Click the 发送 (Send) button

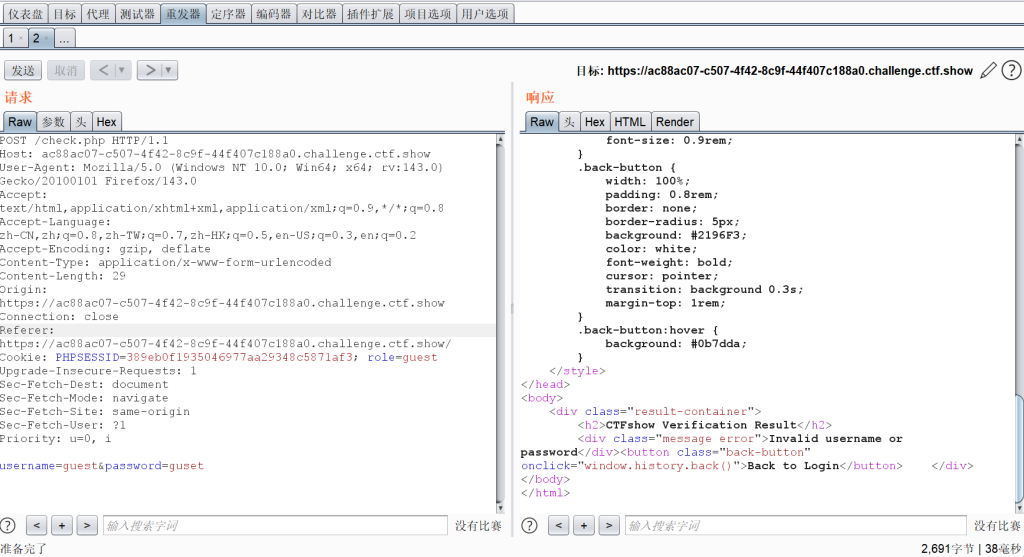tap(23, 70)
